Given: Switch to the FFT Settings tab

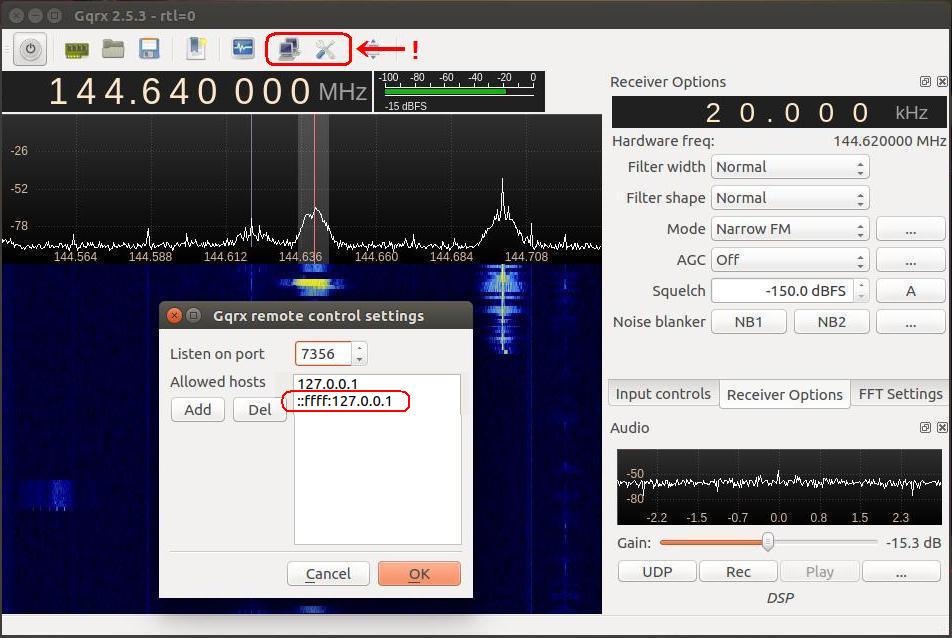Looking at the screenshot, I should click(900, 394).
